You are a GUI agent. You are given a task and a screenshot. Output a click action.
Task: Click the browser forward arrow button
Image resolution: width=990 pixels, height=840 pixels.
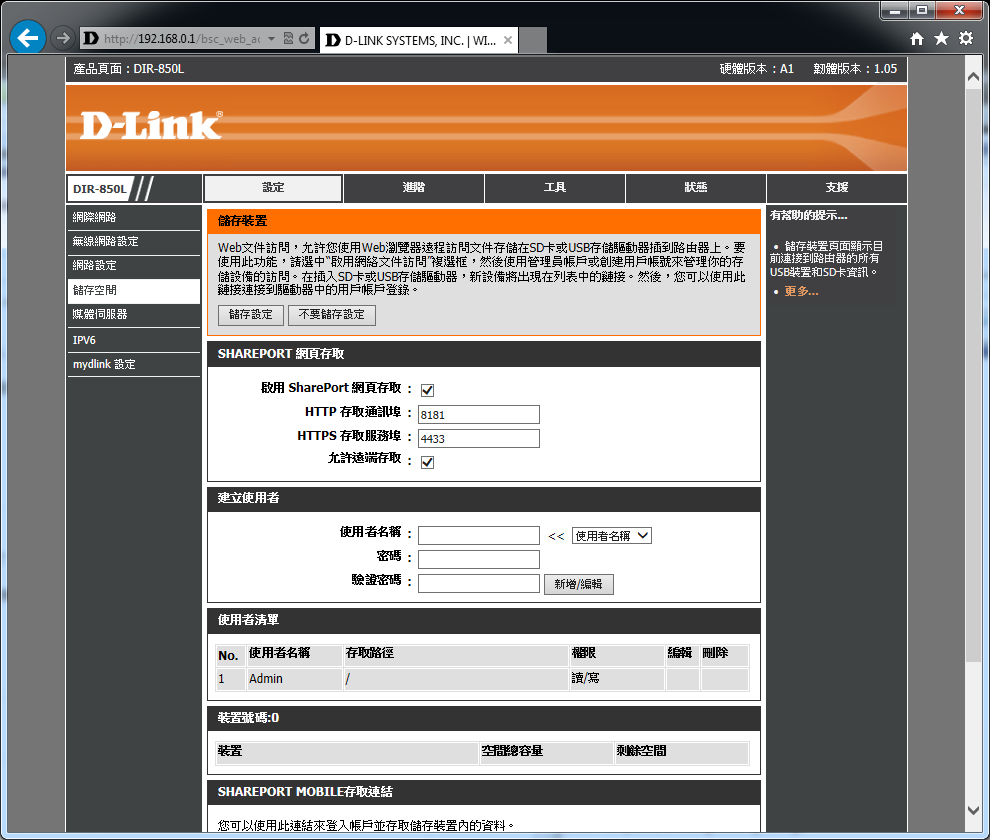pyautogui.click(x=63, y=38)
